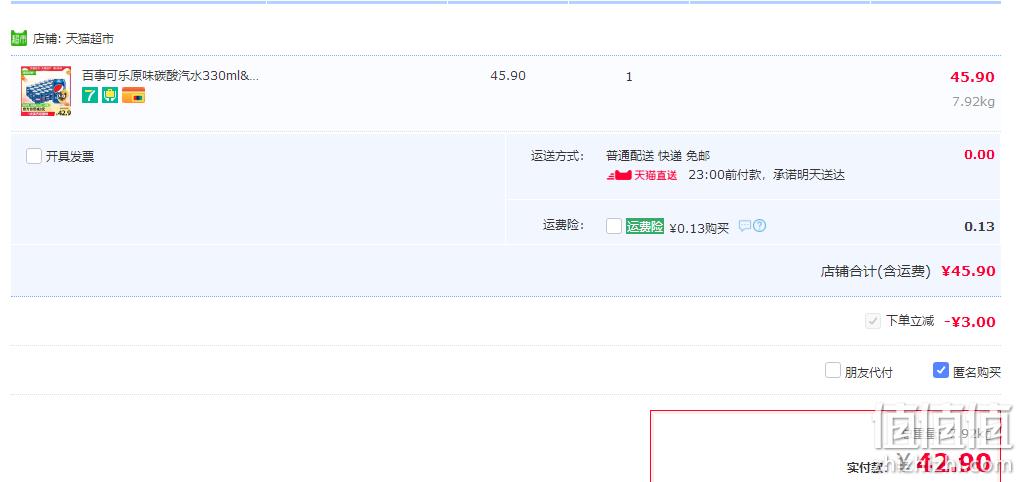Click the weight text 7.92kg
Image resolution: width=1022 pixels, height=482 pixels.
tap(973, 102)
